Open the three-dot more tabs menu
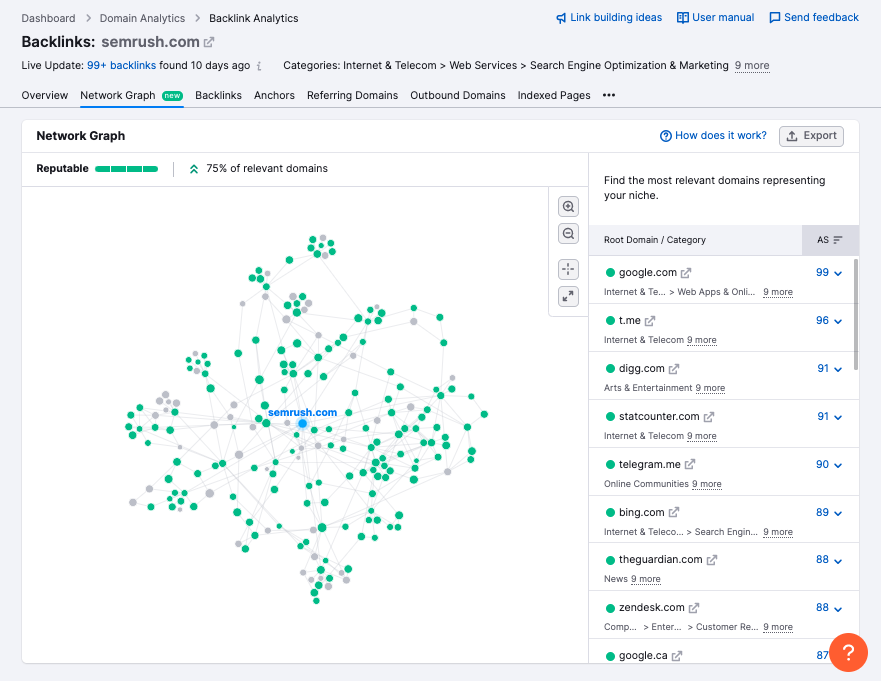The width and height of the screenshot is (881, 681). click(609, 96)
